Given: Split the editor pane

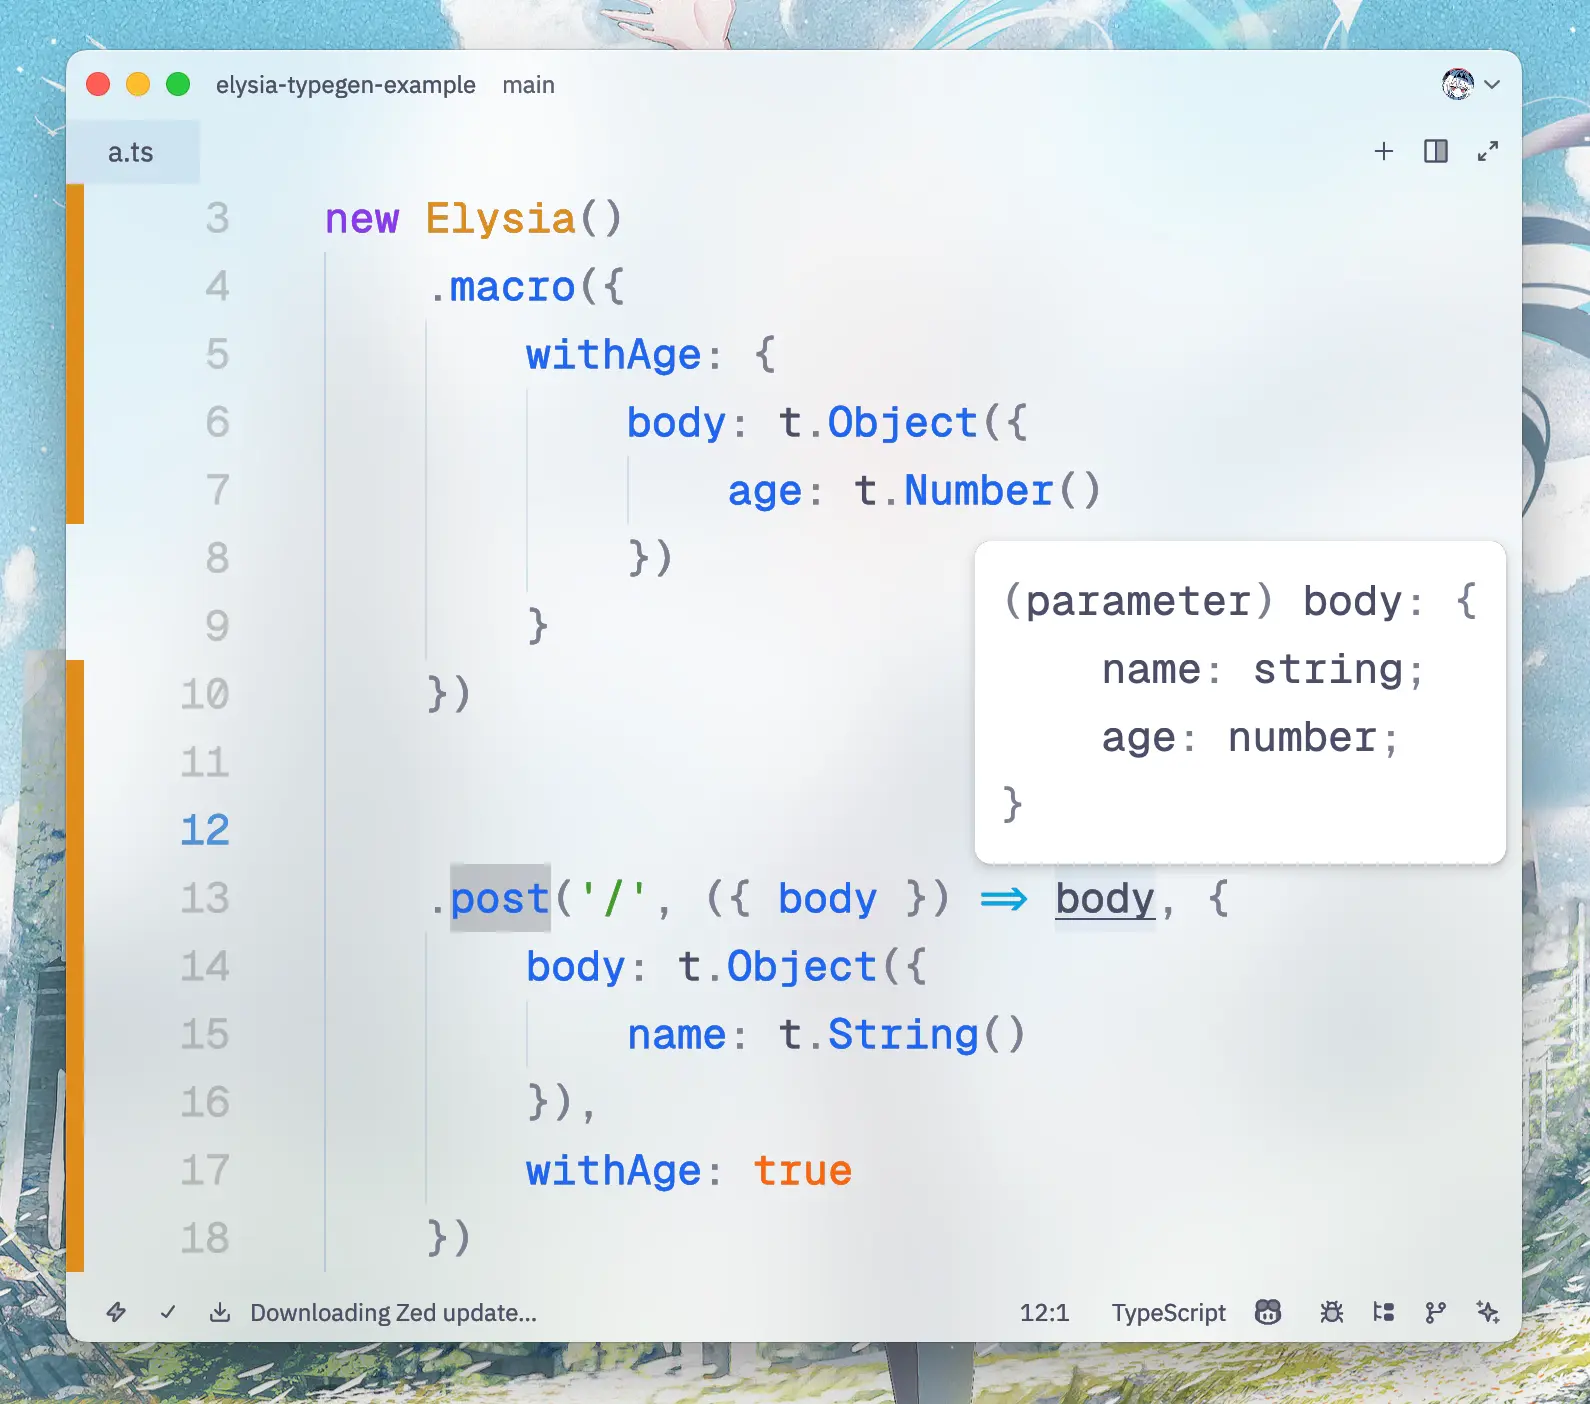Looking at the screenshot, I should point(1436,151).
